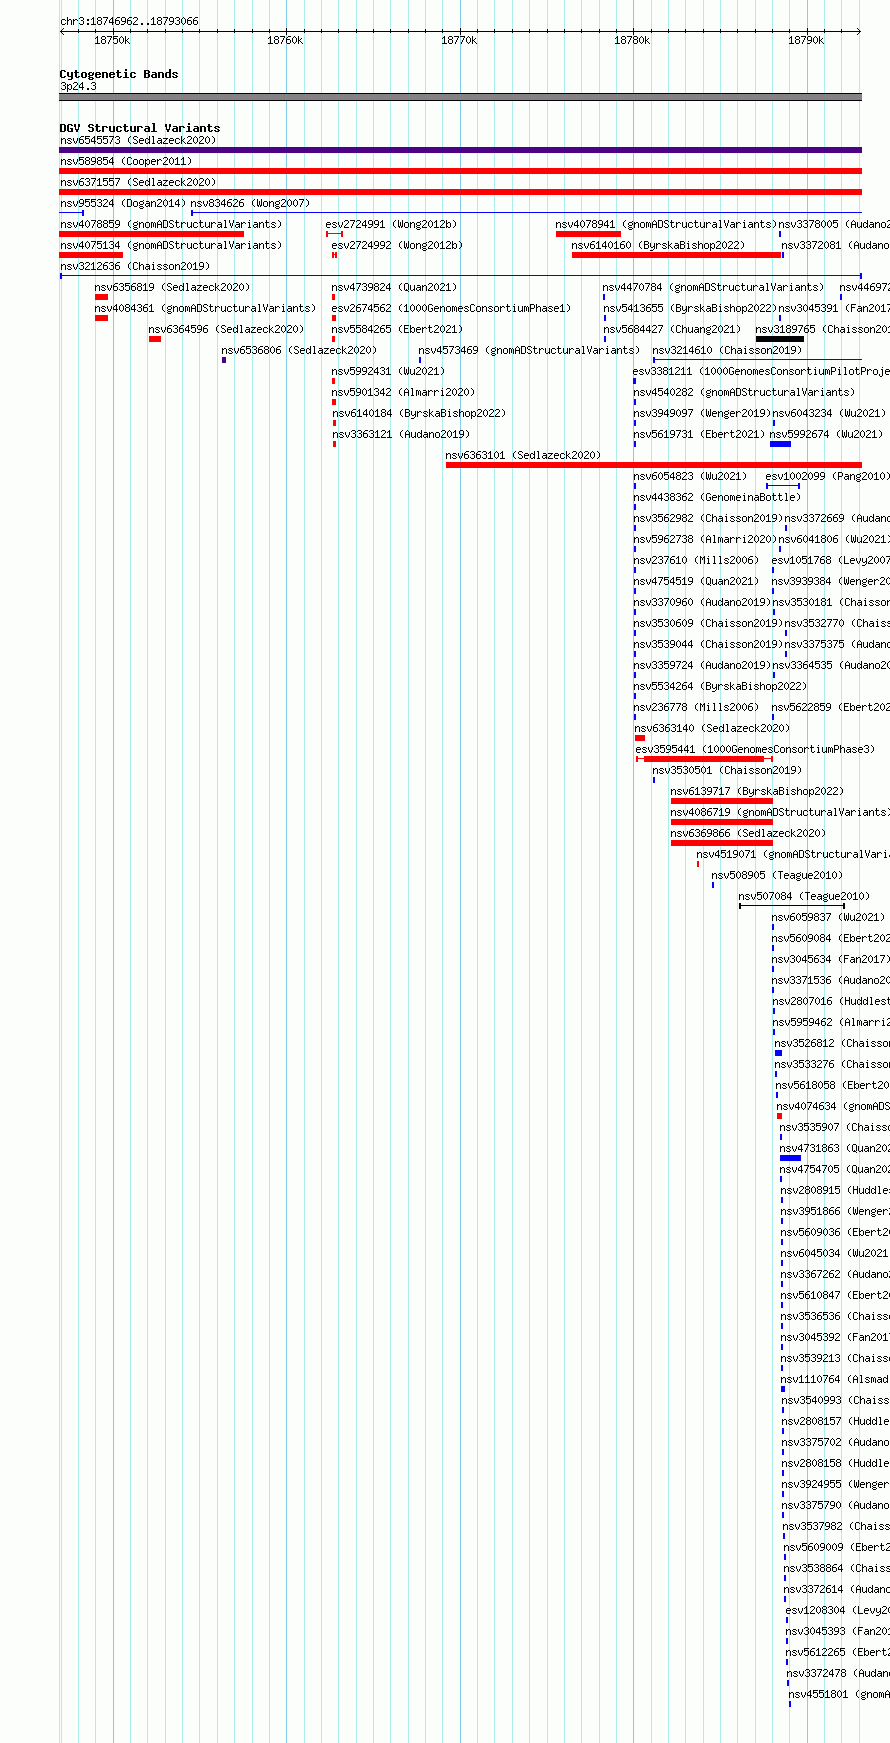Click esv3595441 1000GenomesConsortiumPhase3 label
The image size is (890, 1743).
(x=755, y=749)
